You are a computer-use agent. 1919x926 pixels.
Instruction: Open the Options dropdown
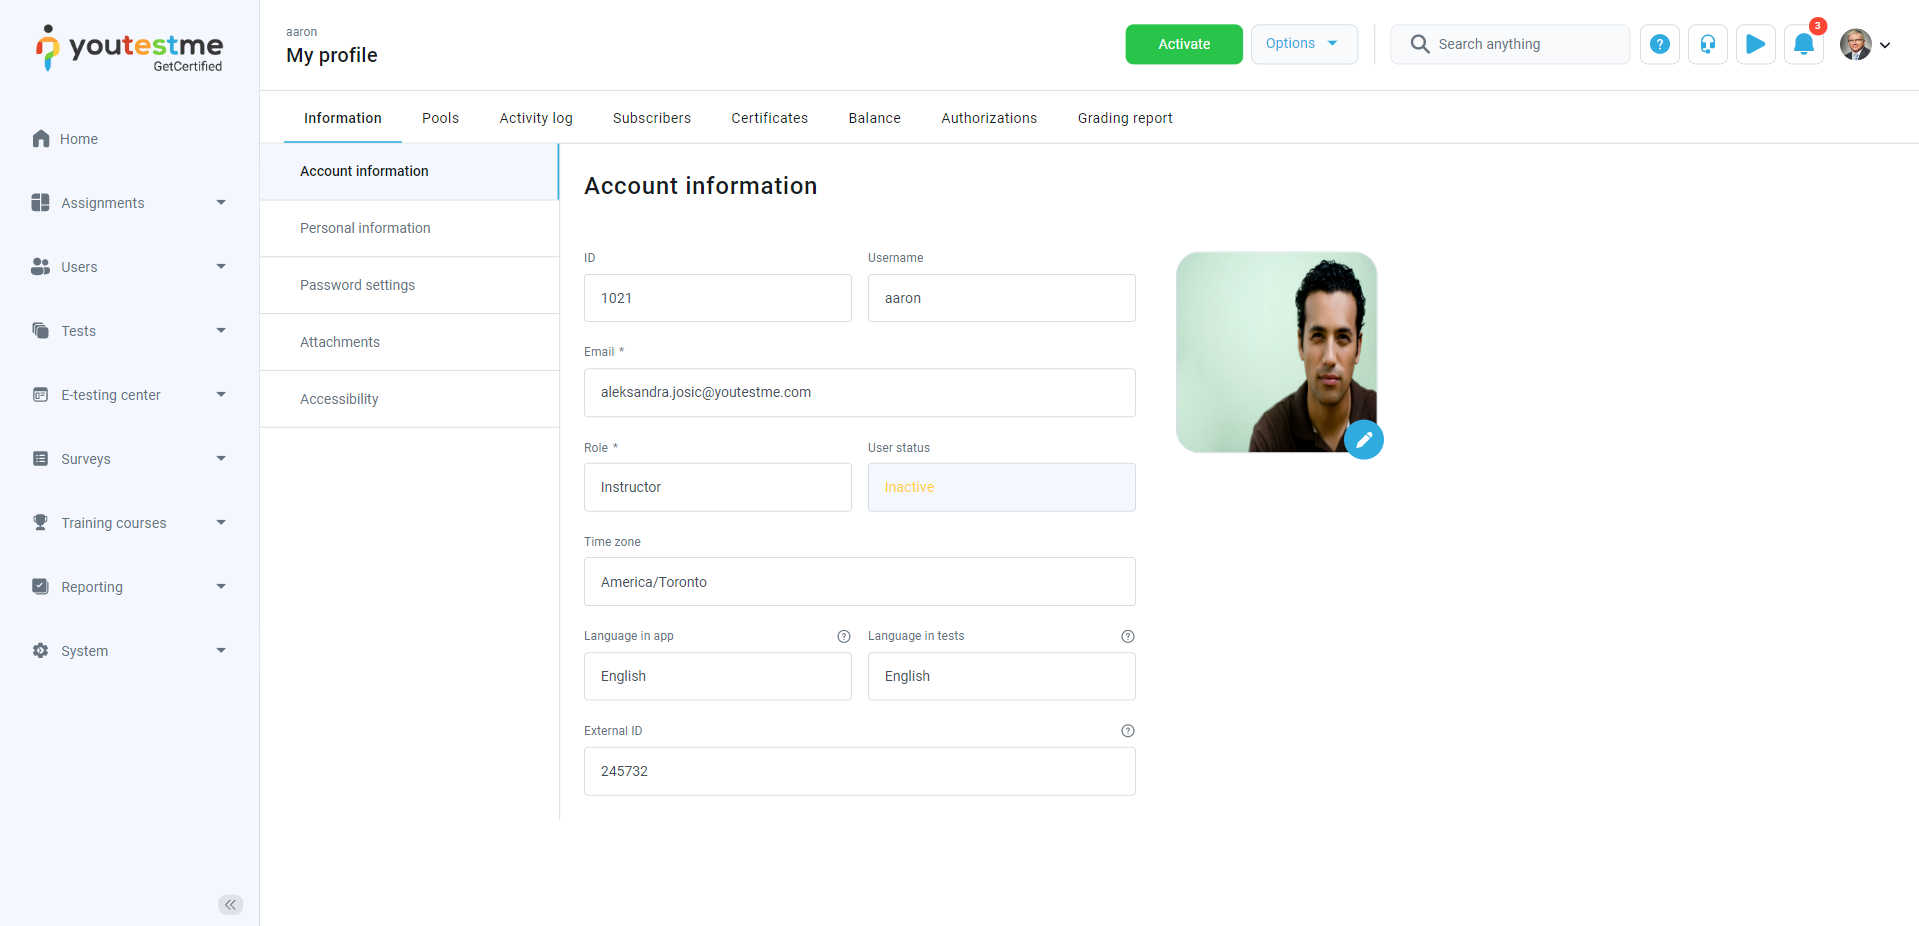click(x=1303, y=44)
